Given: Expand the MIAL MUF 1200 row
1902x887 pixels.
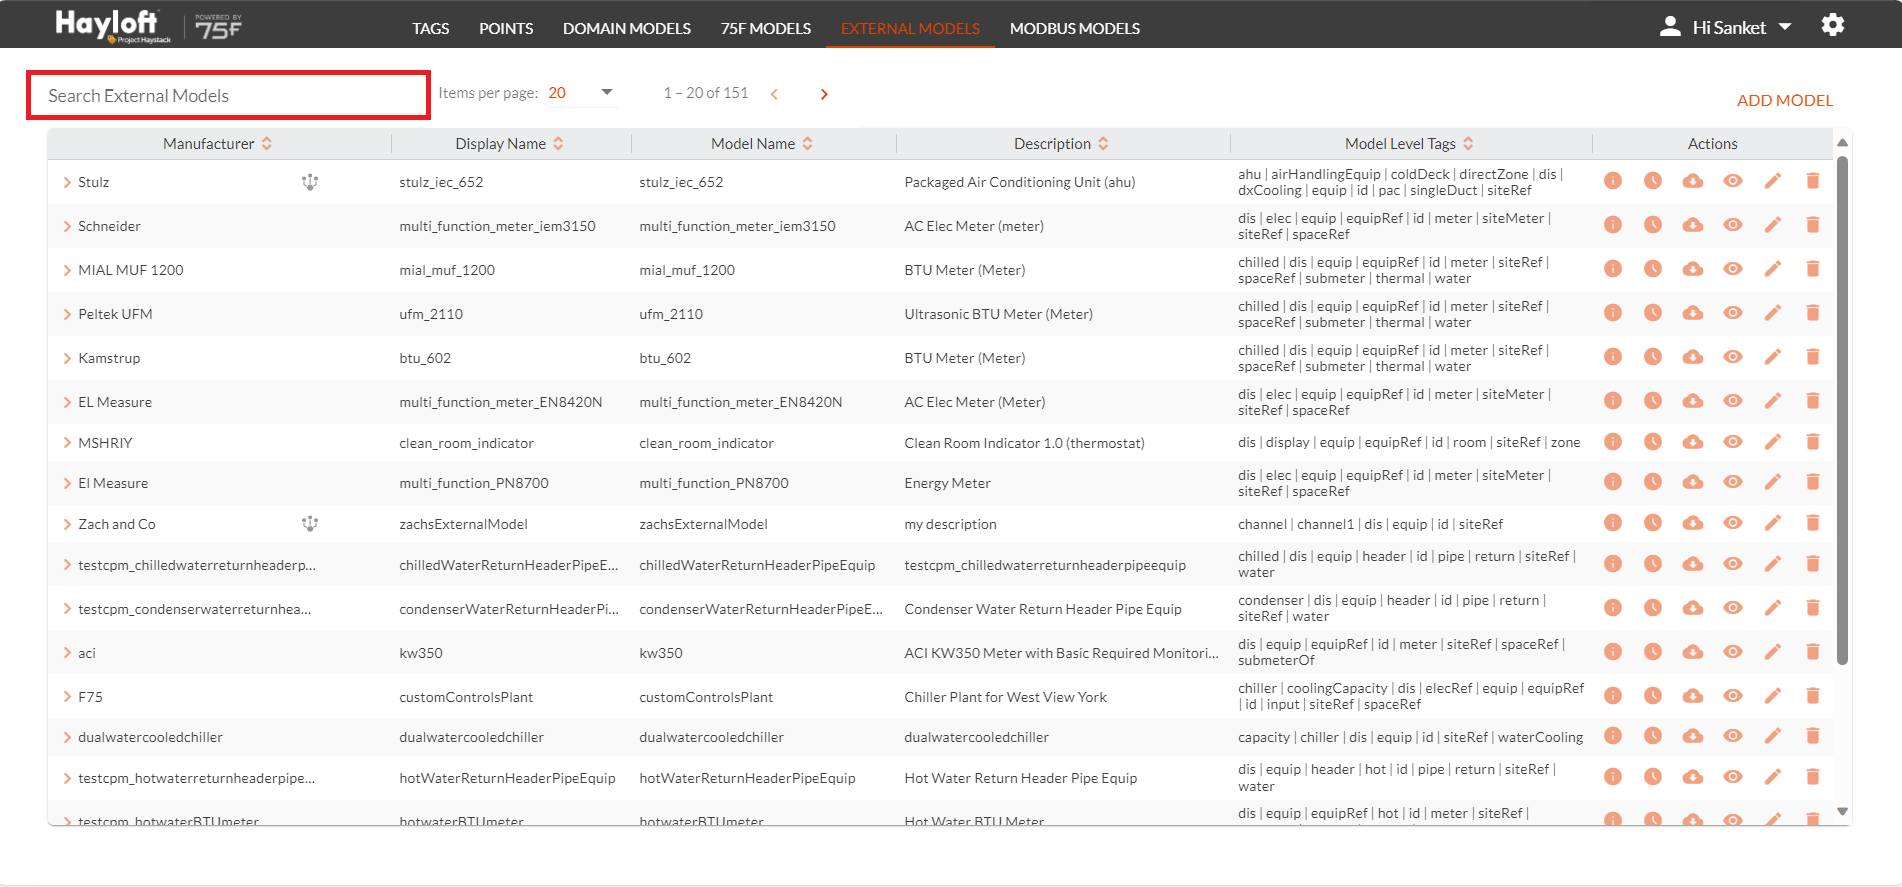Looking at the screenshot, I should [x=67, y=270].
